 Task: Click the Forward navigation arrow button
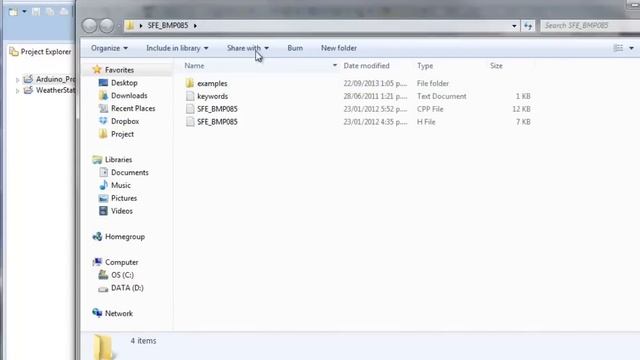(107, 26)
